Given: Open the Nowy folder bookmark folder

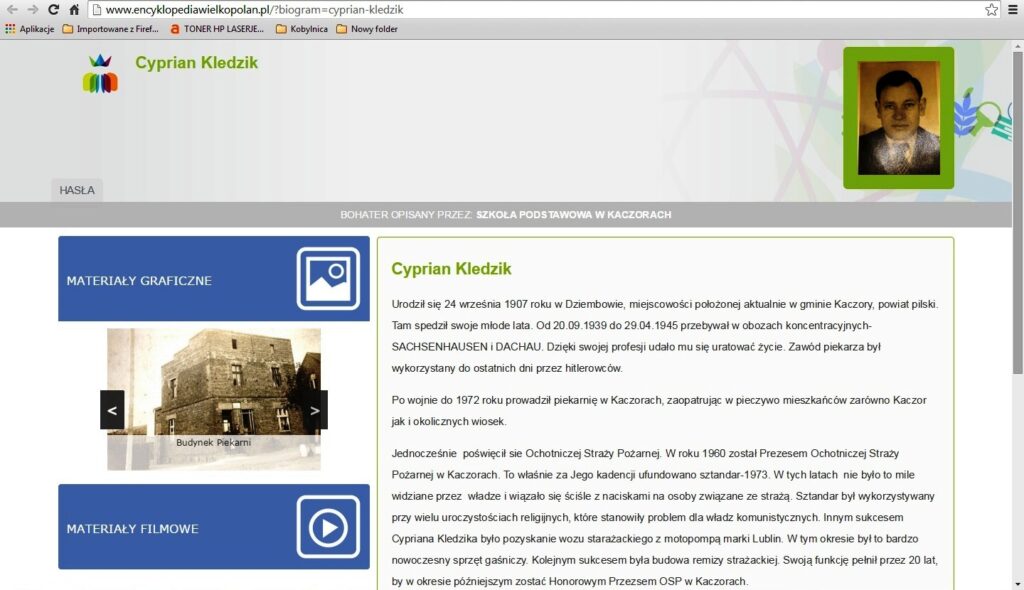Looking at the screenshot, I should (366, 29).
